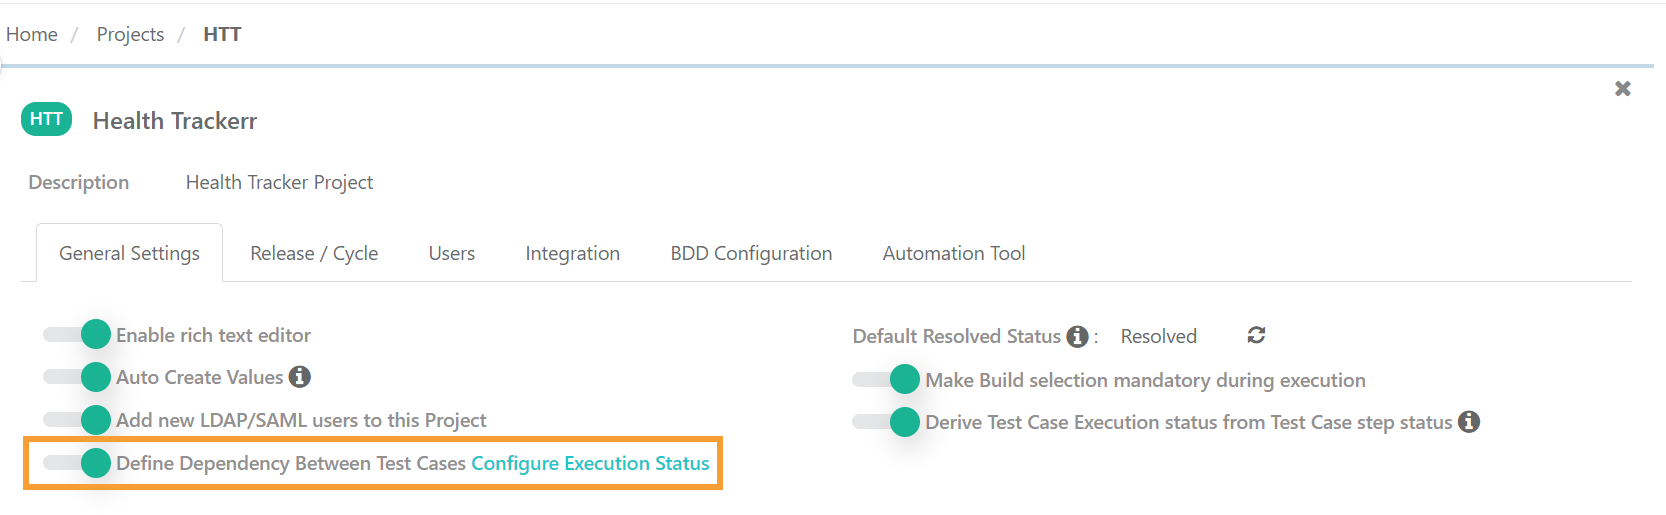This screenshot has width=1666, height=515.
Task: Toggle Enable rich text editor switch
Action: 77,335
